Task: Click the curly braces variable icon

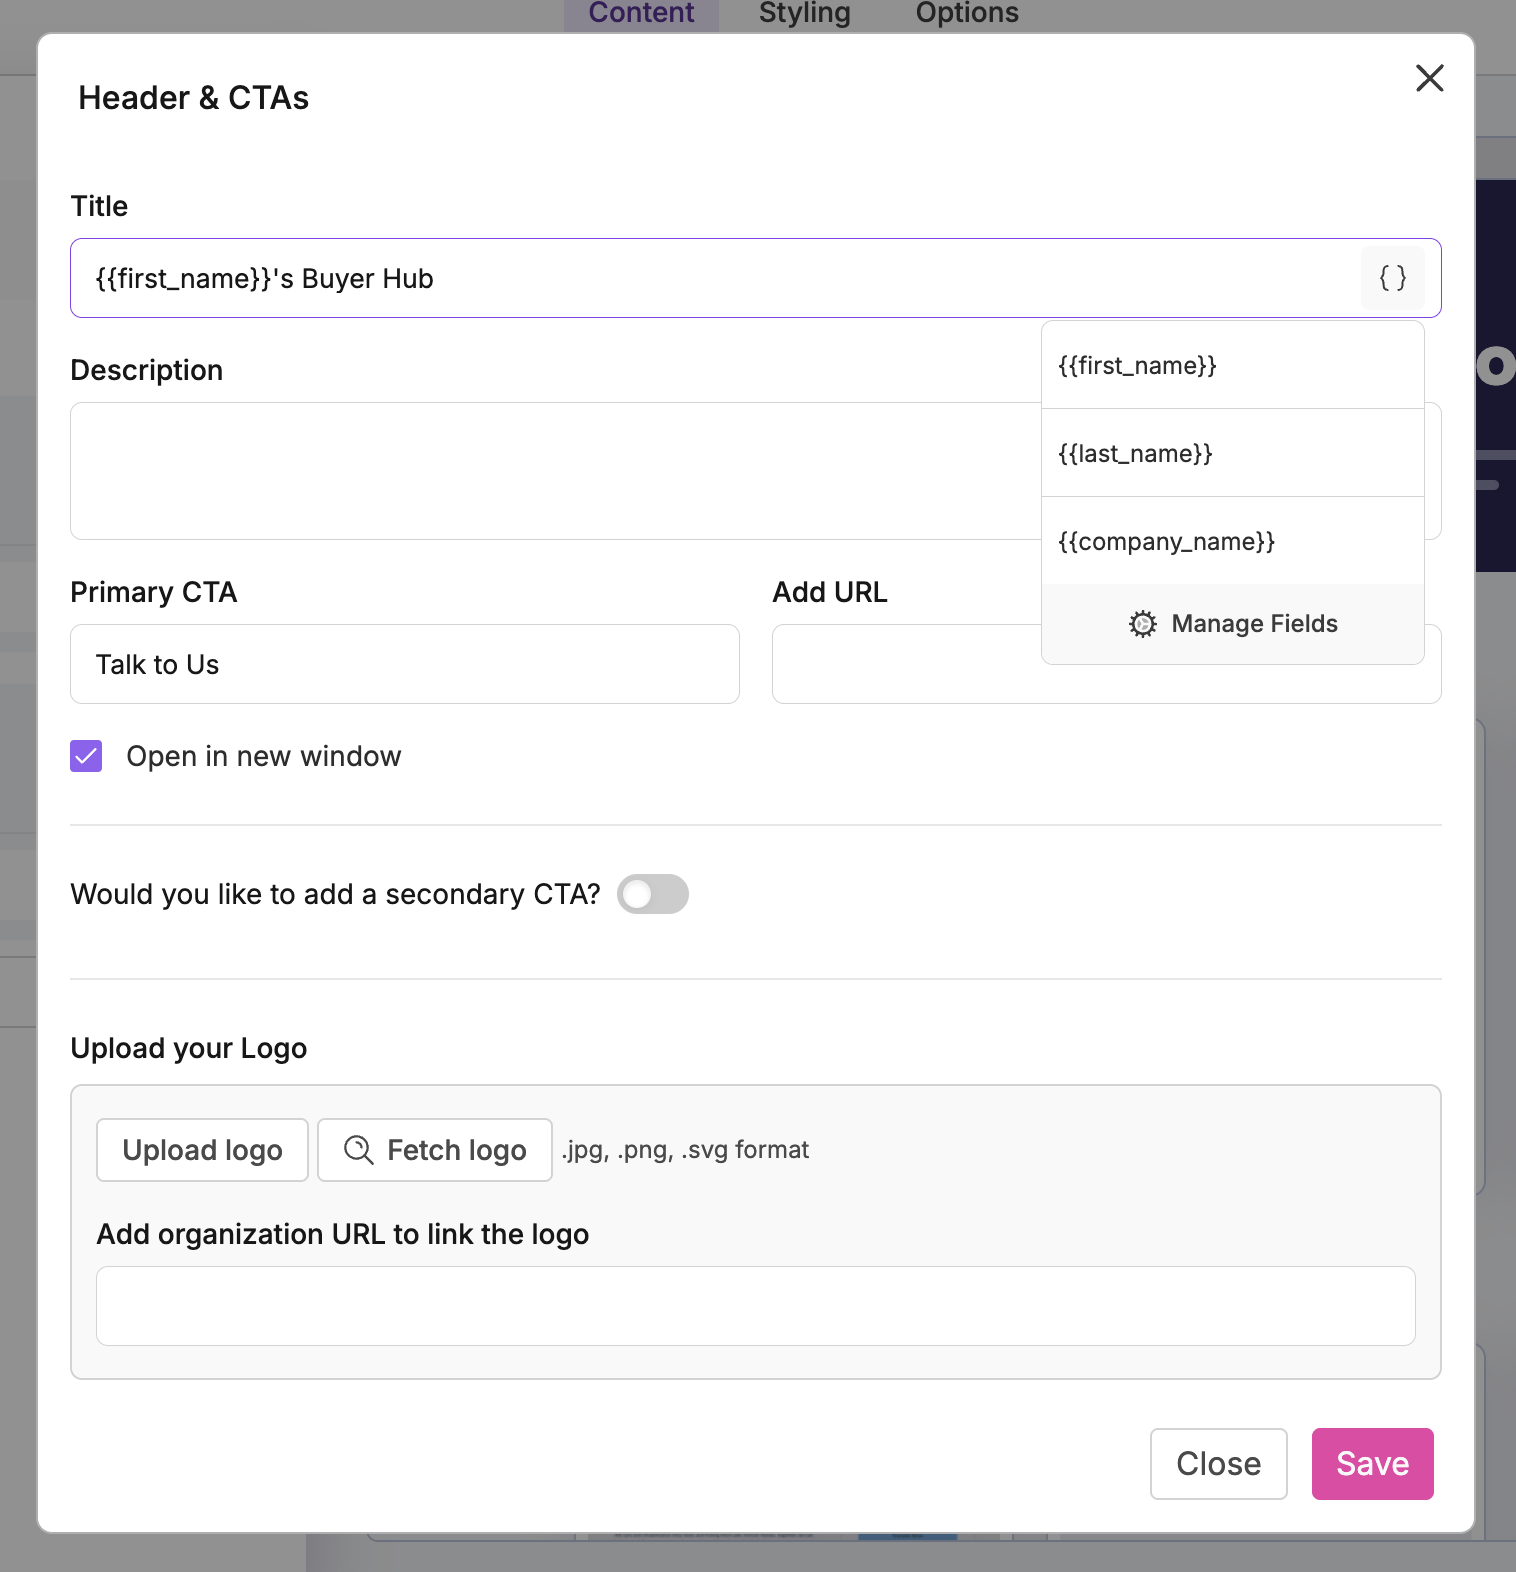Action: pyautogui.click(x=1392, y=278)
